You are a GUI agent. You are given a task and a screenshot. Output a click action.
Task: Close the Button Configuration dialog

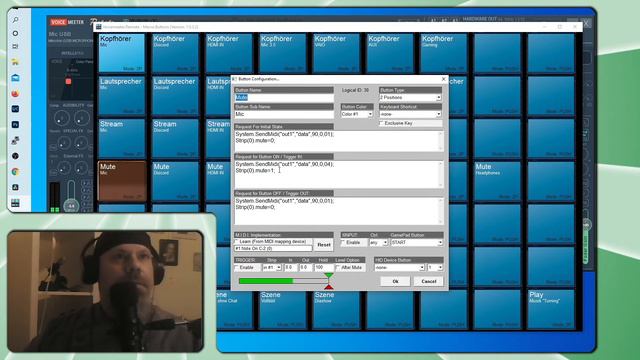[x=444, y=79]
